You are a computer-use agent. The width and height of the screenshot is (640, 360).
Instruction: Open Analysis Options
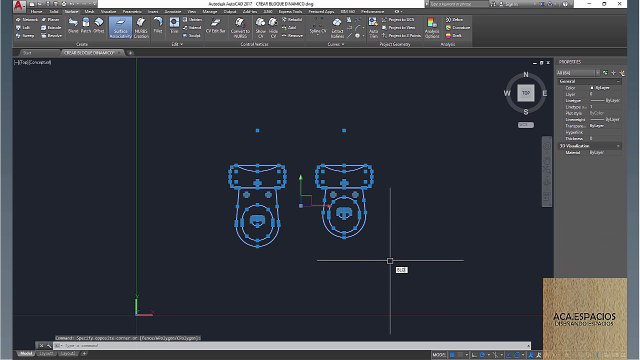coord(431,28)
